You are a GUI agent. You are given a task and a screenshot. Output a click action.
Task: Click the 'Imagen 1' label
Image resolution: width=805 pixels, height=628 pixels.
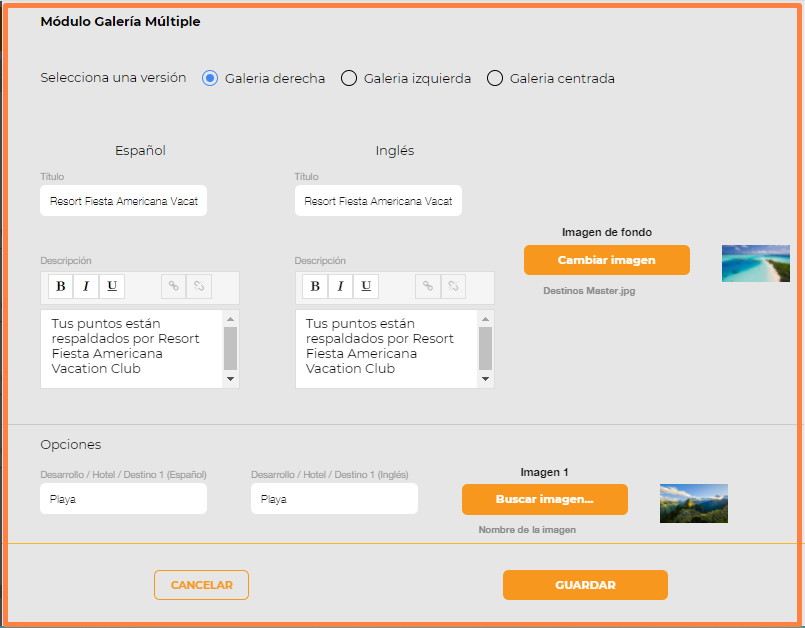point(544,472)
